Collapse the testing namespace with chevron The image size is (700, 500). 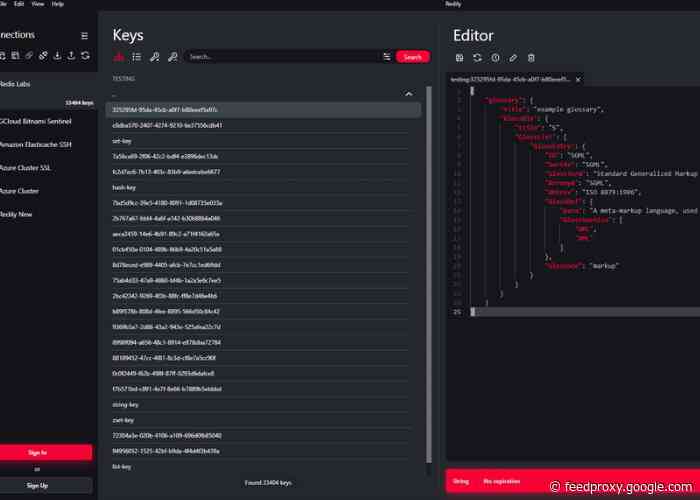[x=408, y=94]
